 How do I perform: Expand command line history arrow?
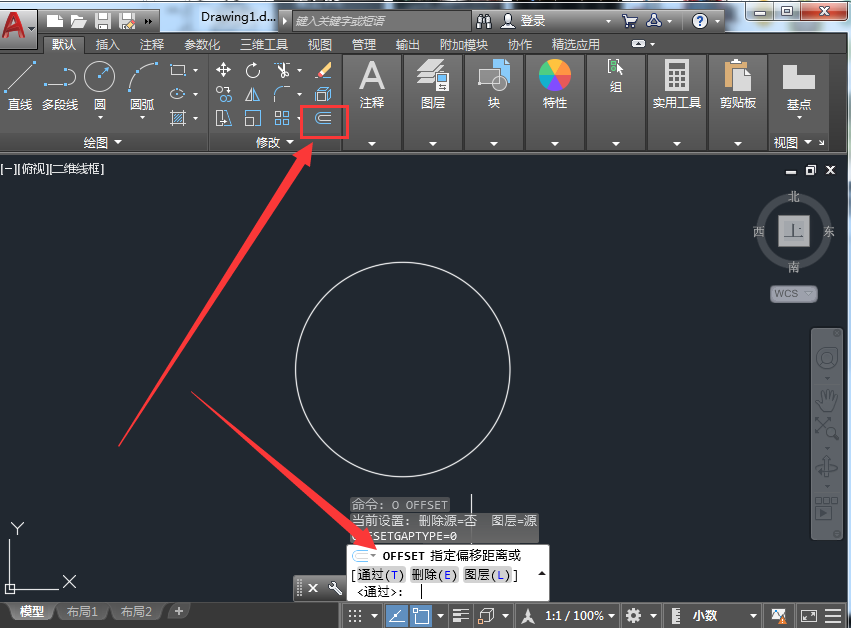[541, 573]
